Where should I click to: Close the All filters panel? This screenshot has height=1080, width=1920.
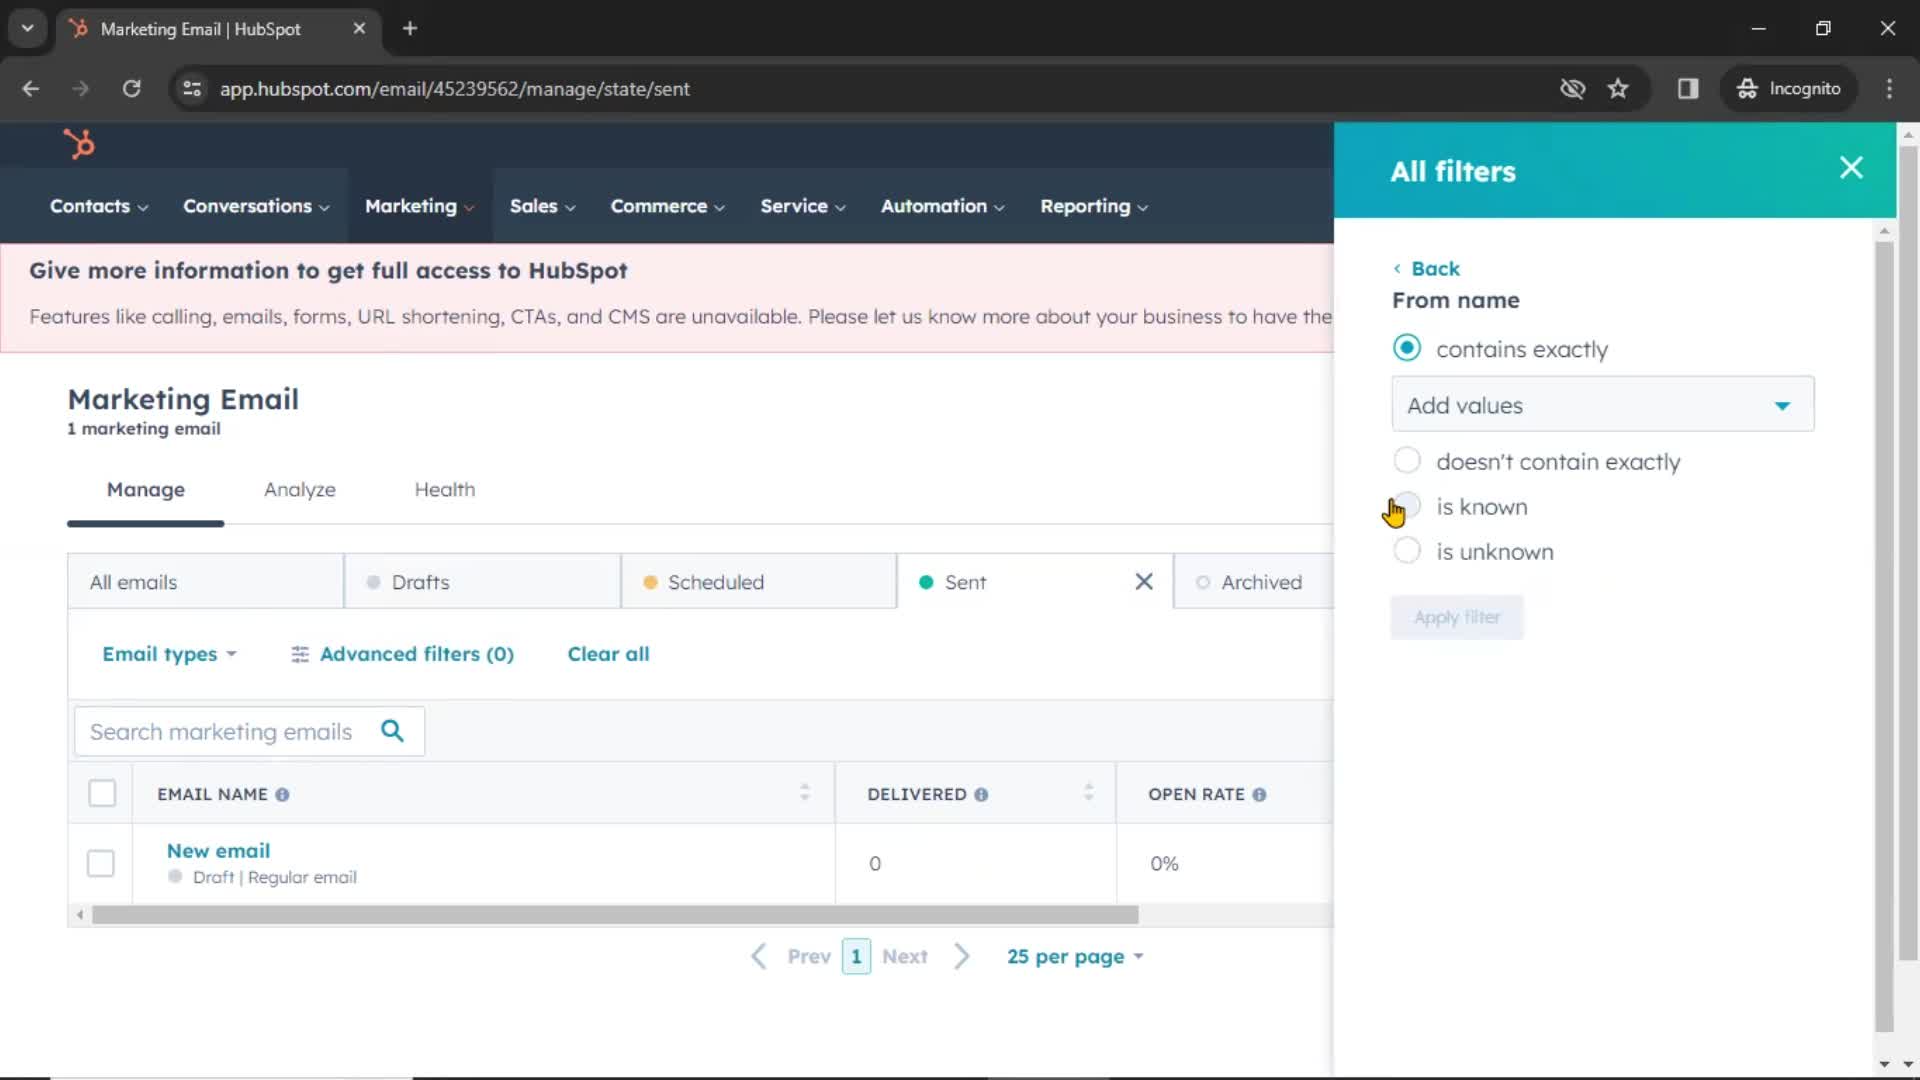pyautogui.click(x=1851, y=168)
